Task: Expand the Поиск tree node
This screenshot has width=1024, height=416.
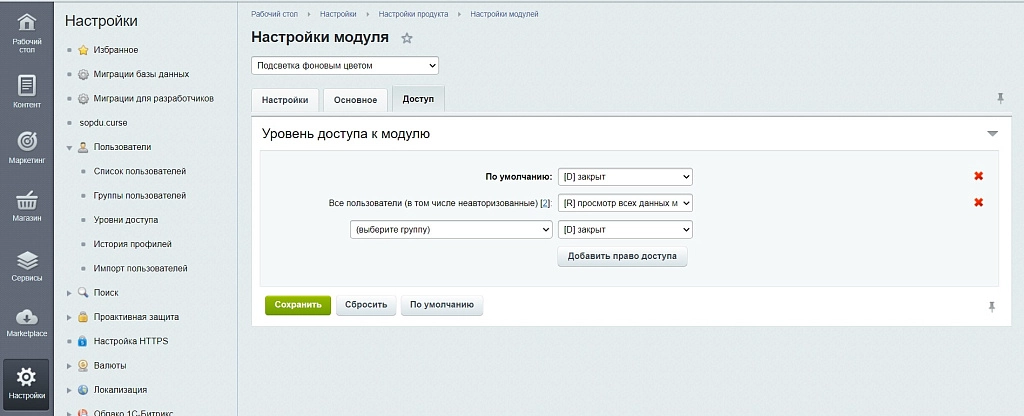Action: coord(69,293)
